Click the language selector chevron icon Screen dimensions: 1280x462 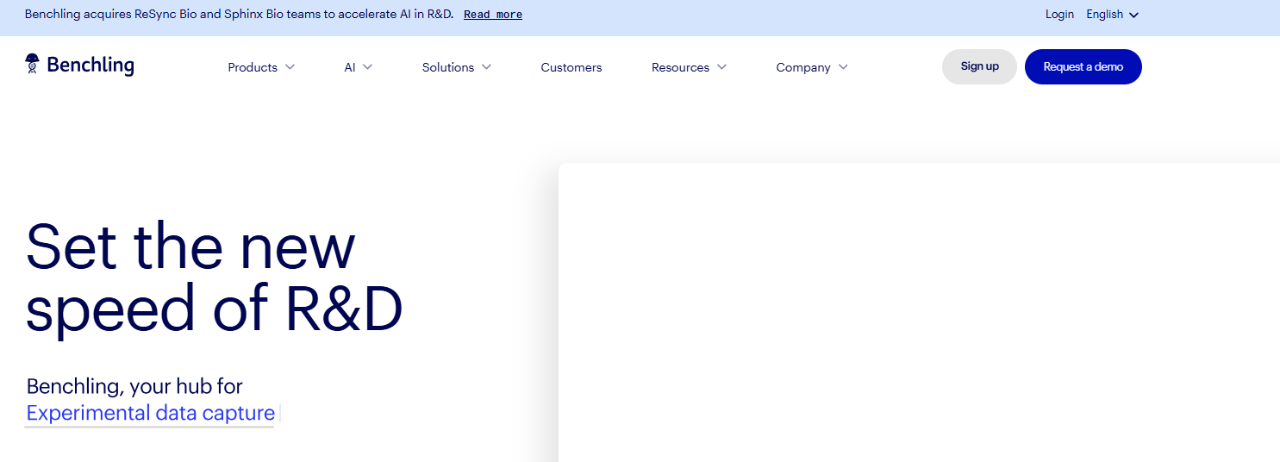(1134, 15)
